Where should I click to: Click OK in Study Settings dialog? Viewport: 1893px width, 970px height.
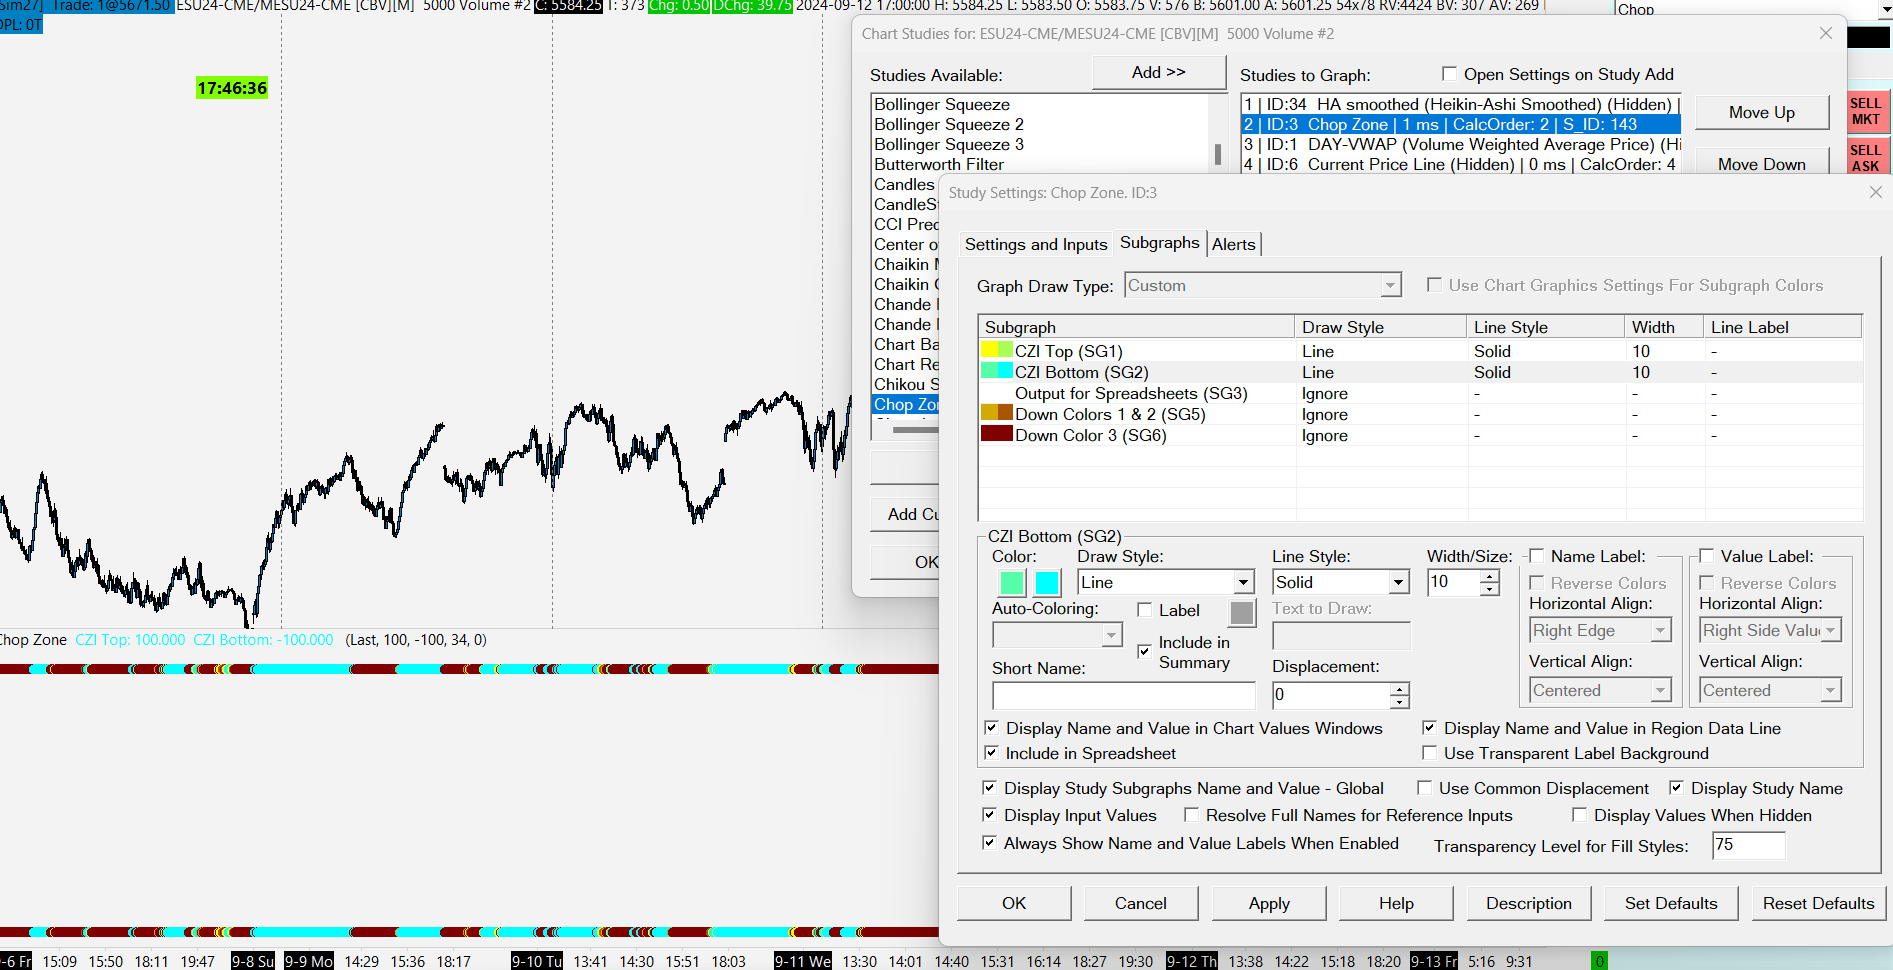click(1014, 903)
